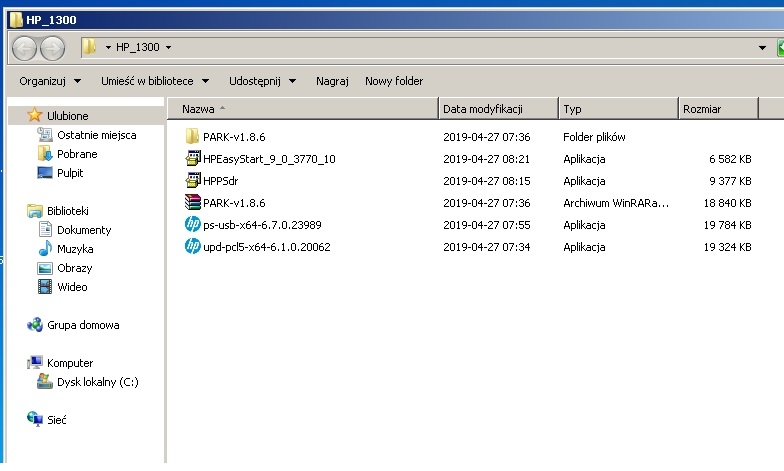Click the arrow before HP_1300 in breadcrumb
The height and width of the screenshot is (471, 784).
point(108,48)
